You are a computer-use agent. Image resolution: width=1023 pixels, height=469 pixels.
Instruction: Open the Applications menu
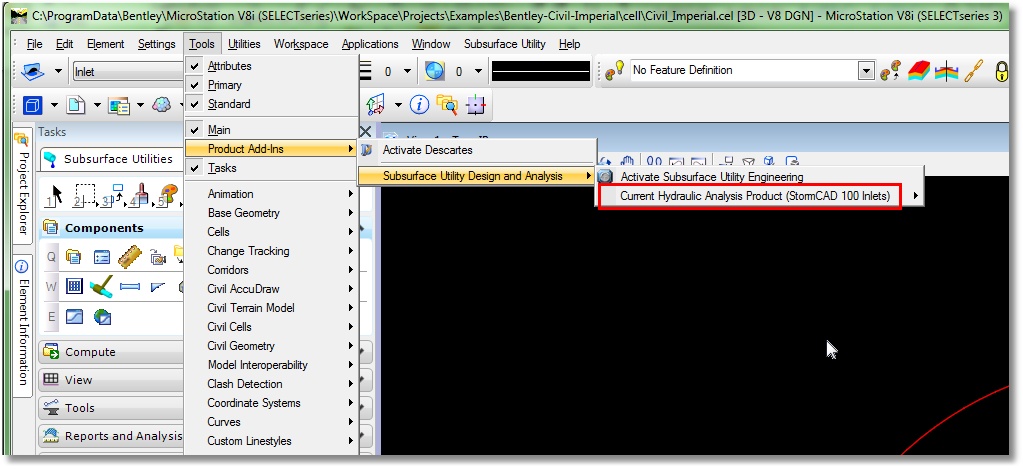pos(370,44)
